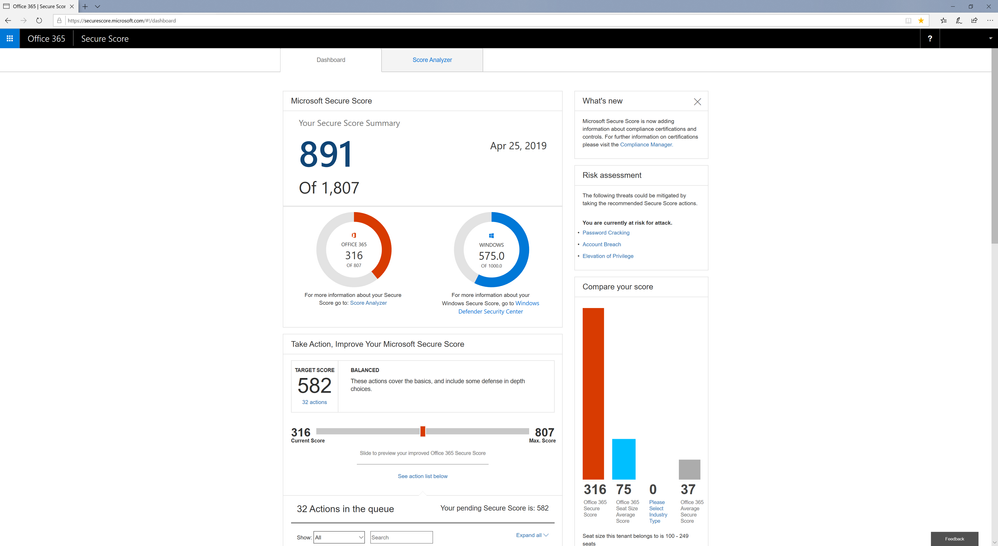
Task: Click the 'Of 1,807' total score text
Action: 329,188
